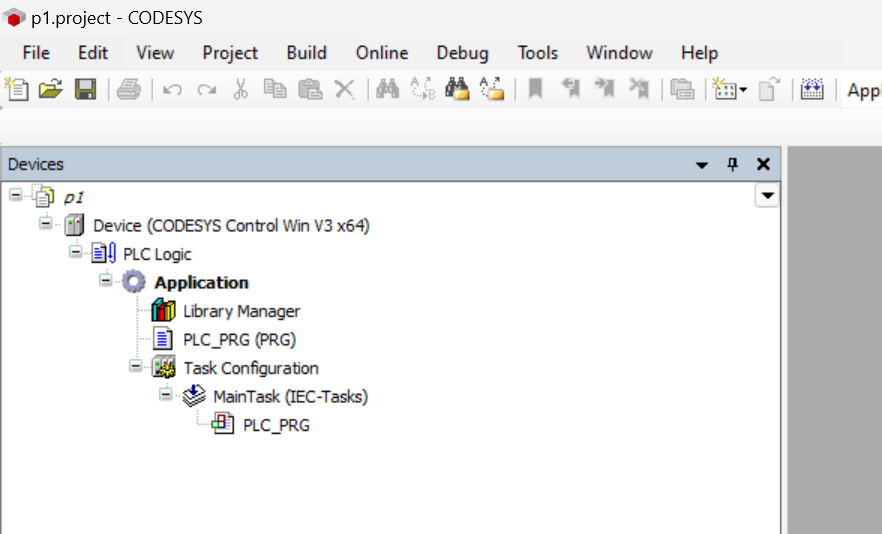Select the Task Configuration label
882x534 pixels.
251,368
